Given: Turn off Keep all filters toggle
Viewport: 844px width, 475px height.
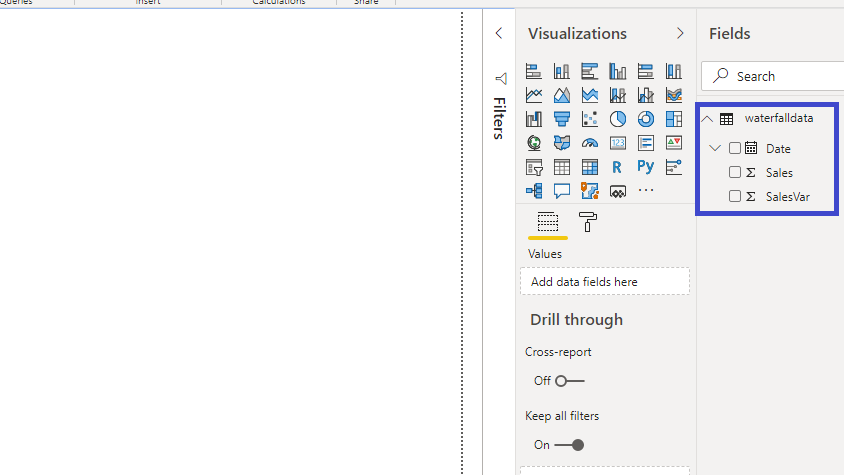Looking at the screenshot, I should point(570,445).
